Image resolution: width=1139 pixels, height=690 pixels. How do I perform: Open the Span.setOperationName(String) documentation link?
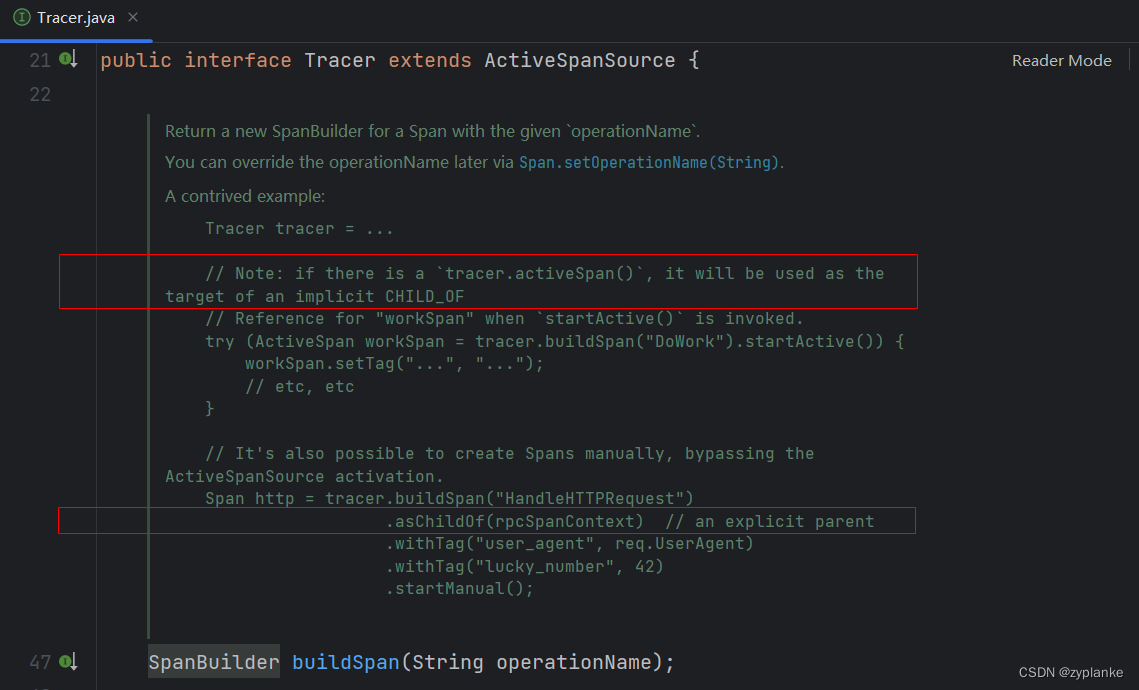[x=647, y=161]
